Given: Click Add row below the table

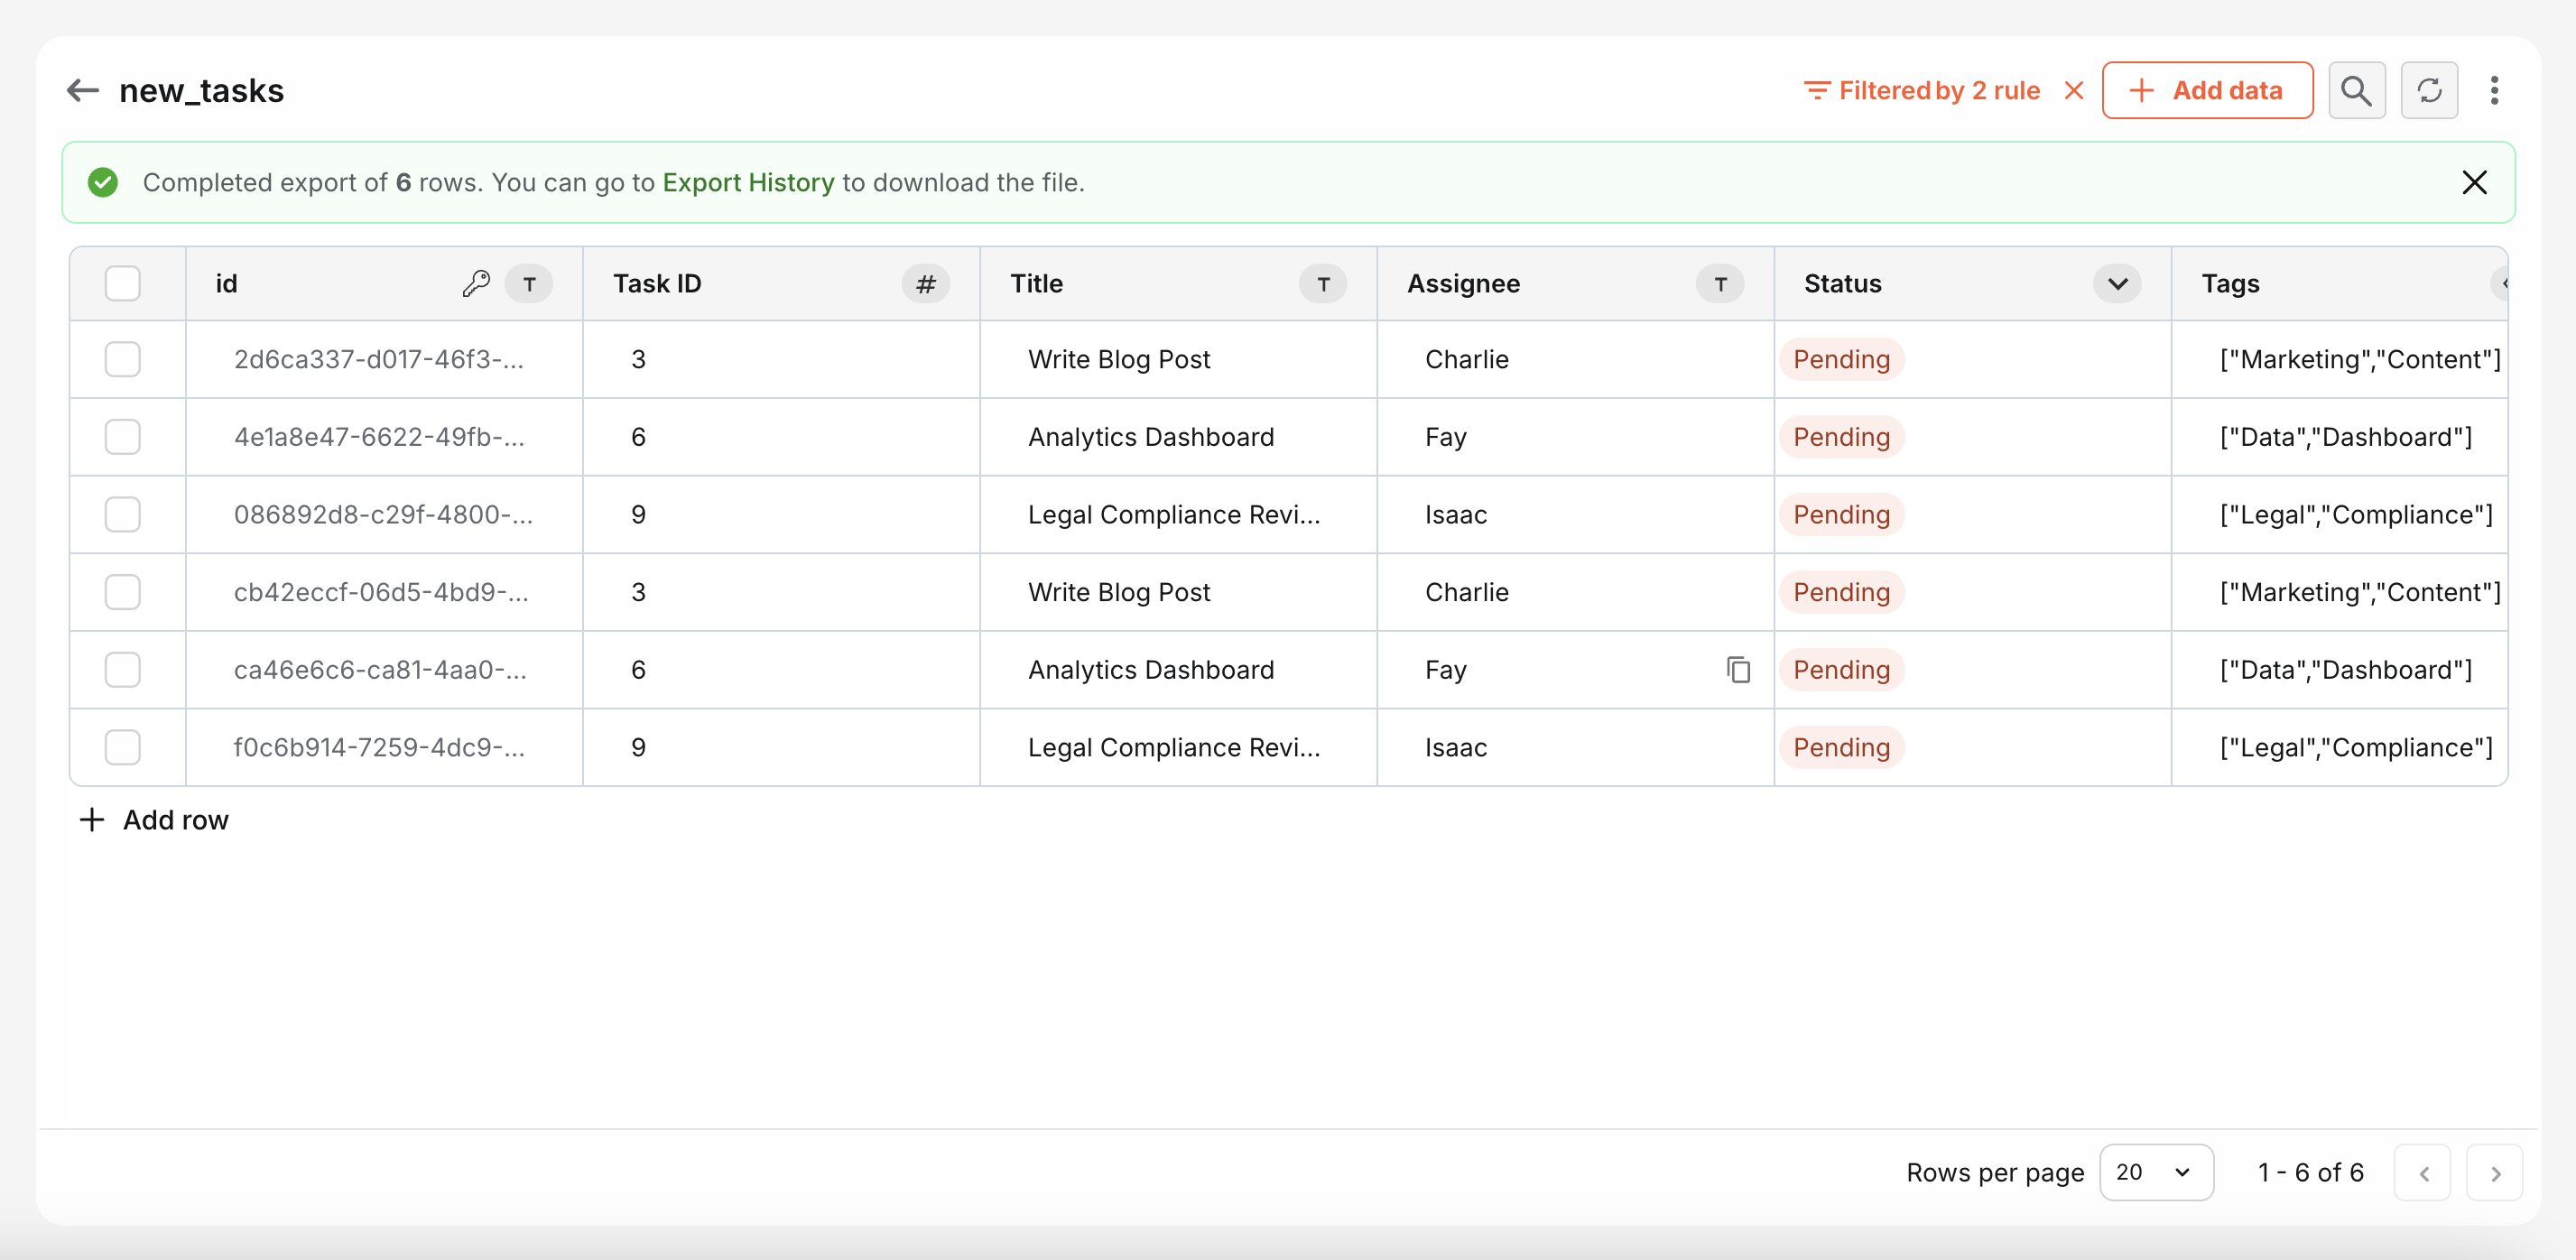Looking at the screenshot, I should 154,820.
